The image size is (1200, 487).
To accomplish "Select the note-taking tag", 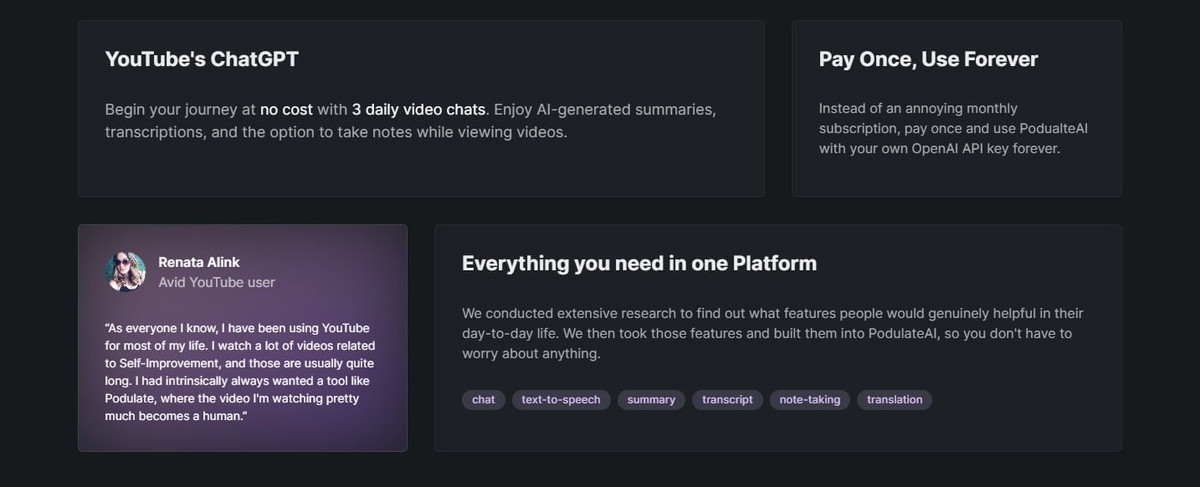I will [811, 400].
